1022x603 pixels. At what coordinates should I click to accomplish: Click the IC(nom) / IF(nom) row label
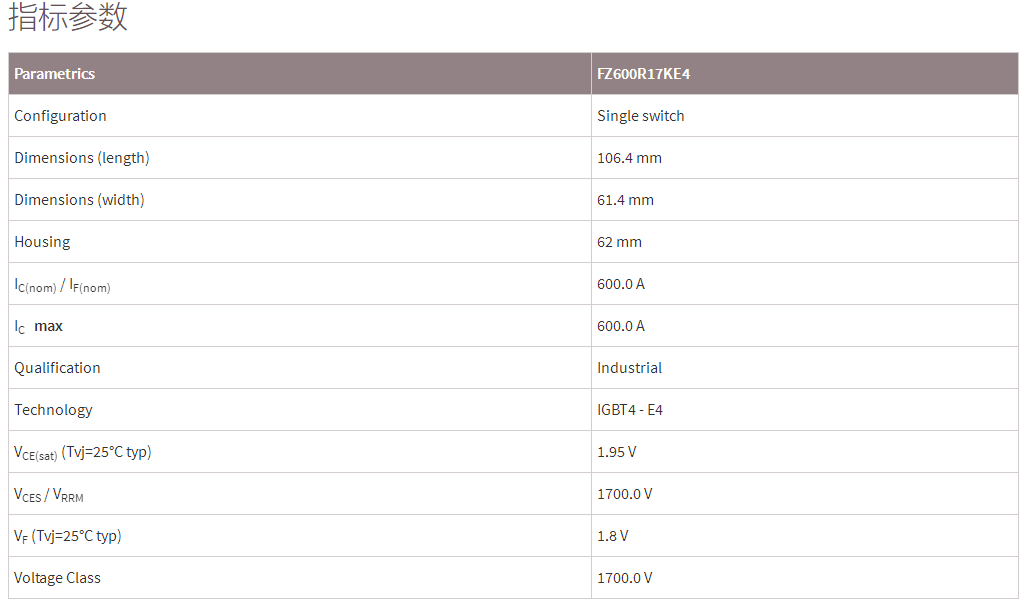point(62,285)
